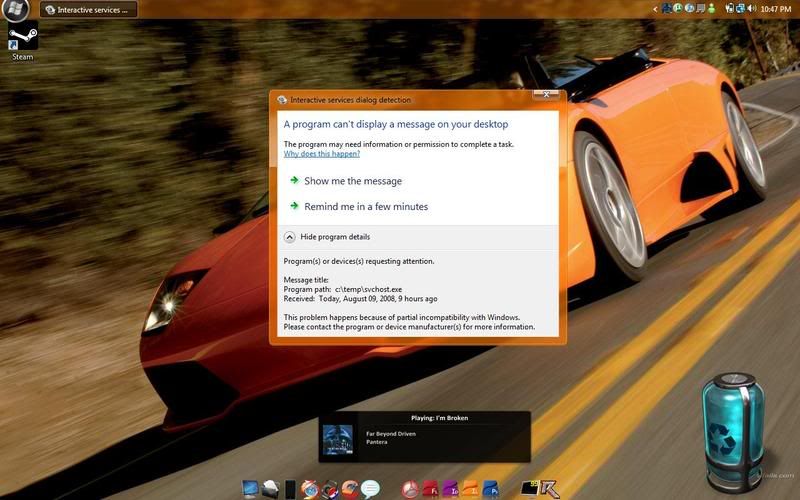This screenshot has height=500, width=800.
Task: Expand hidden system tray icons arrow
Action: click(655, 8)
